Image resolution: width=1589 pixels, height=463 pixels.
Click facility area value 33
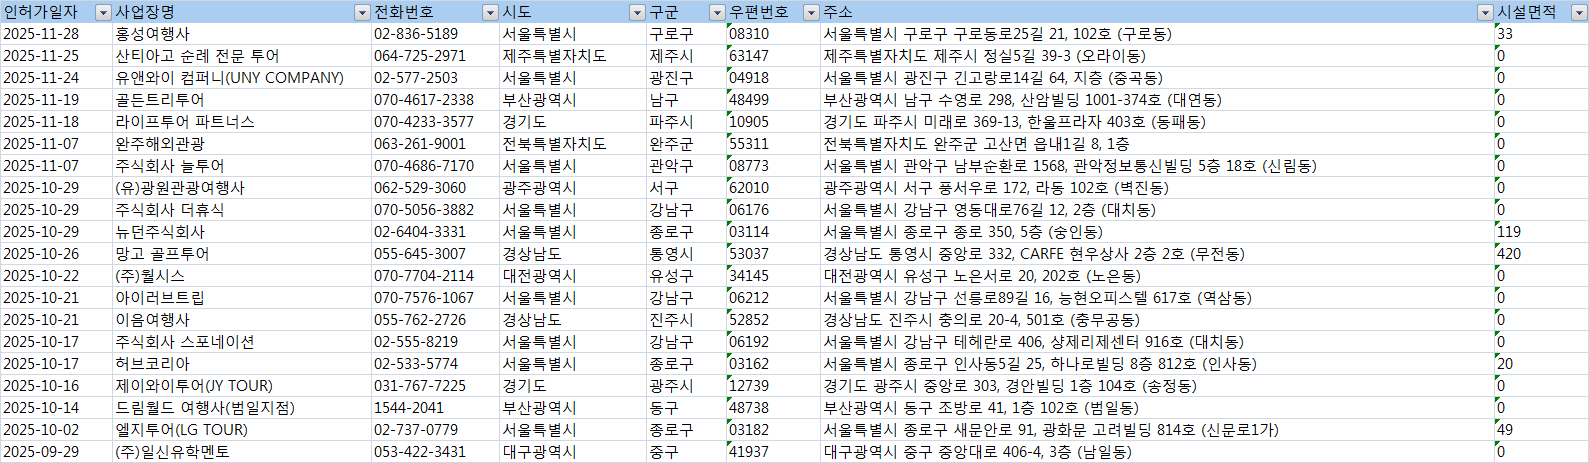pos(1541,34)
